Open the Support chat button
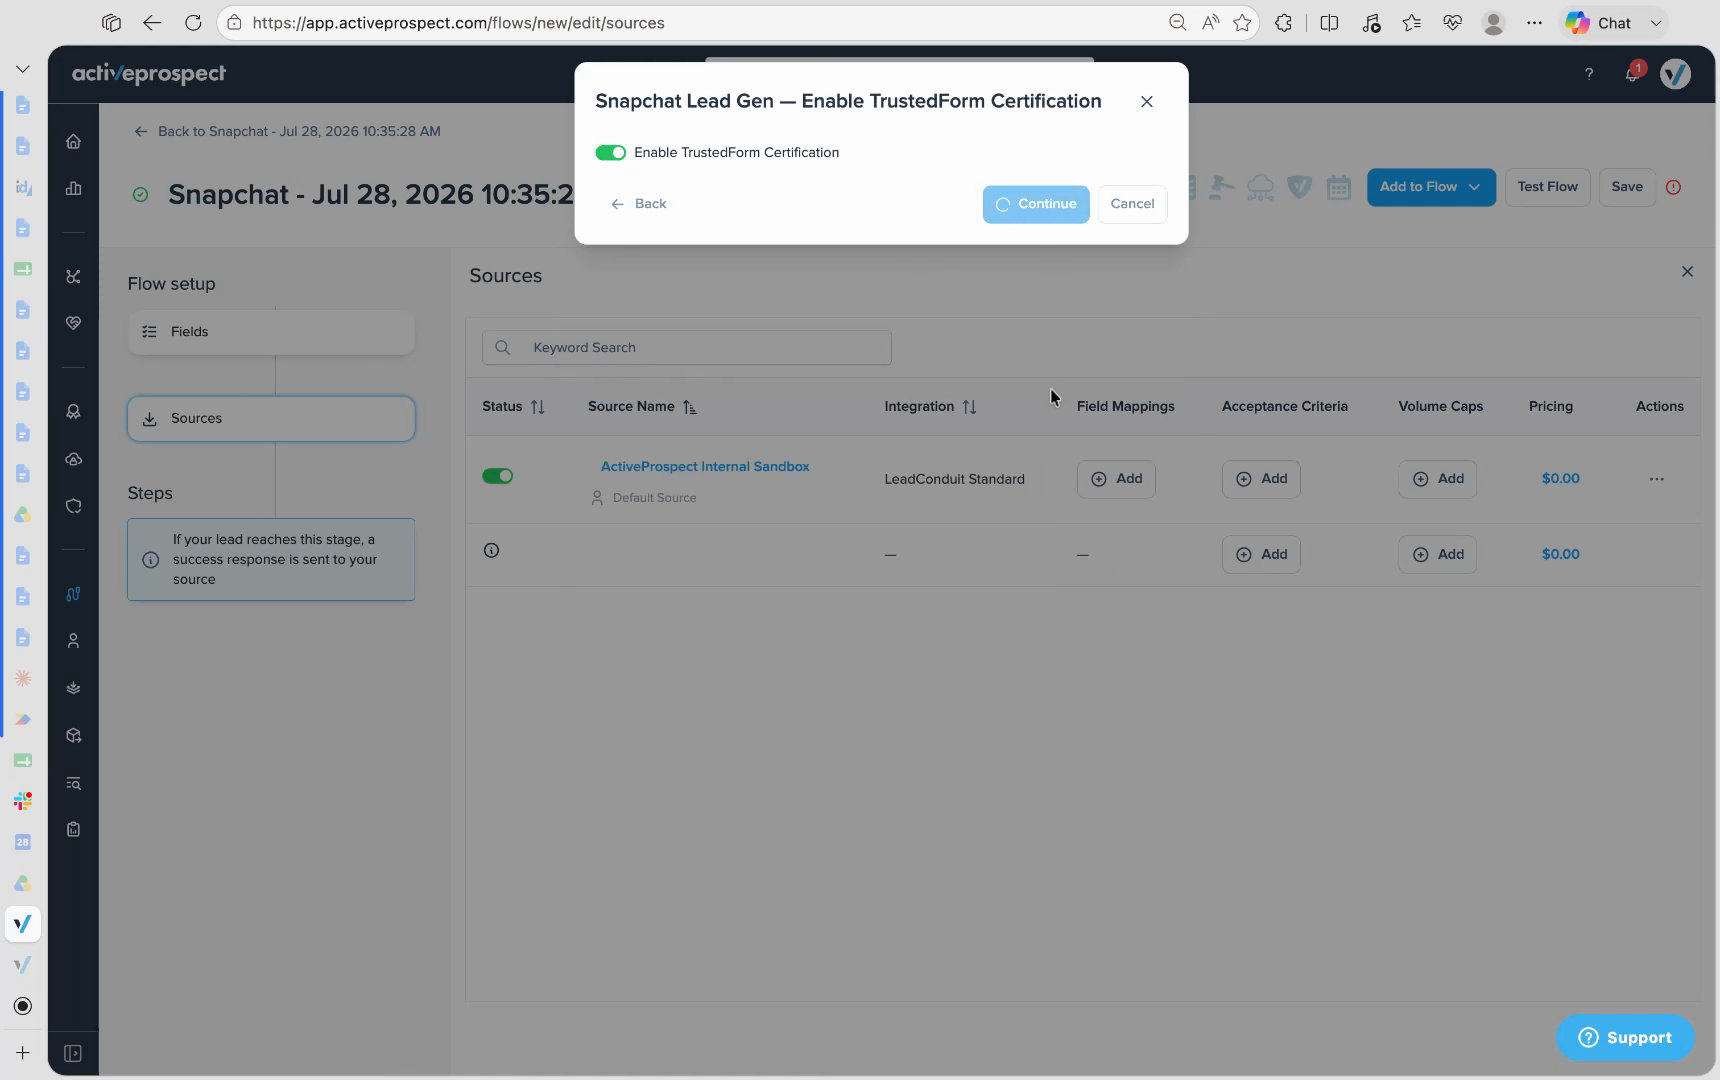Viewport: 1720px width, 1080px height. click(x=1625, y=1038)
